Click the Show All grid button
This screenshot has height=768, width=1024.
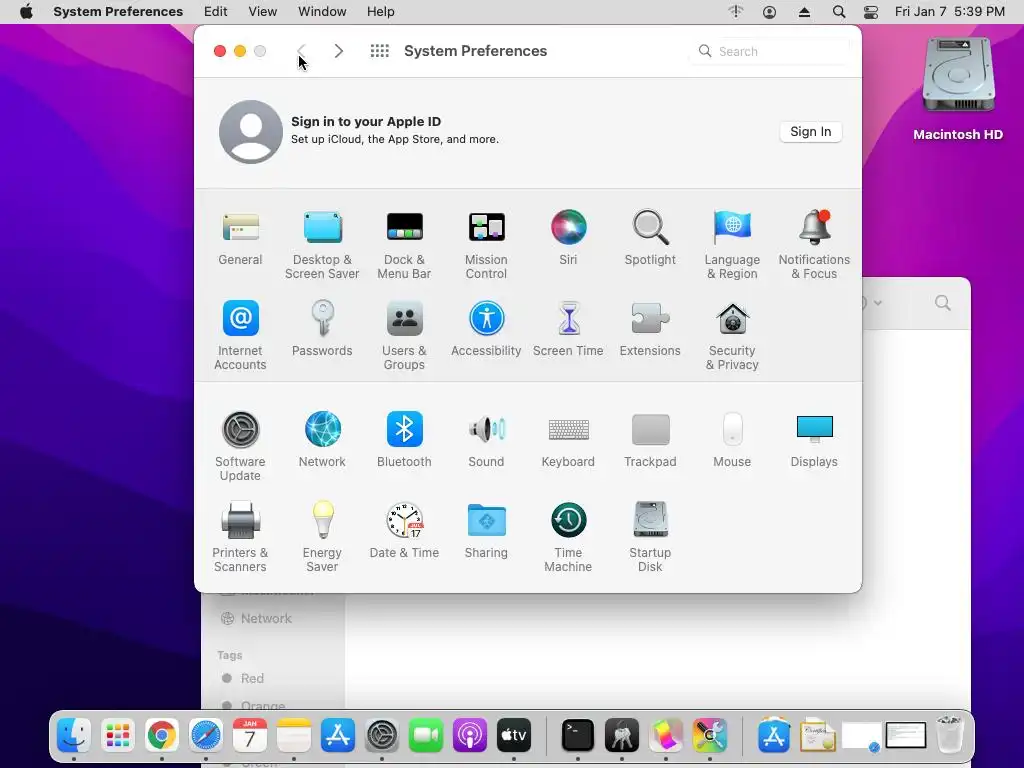379,51
